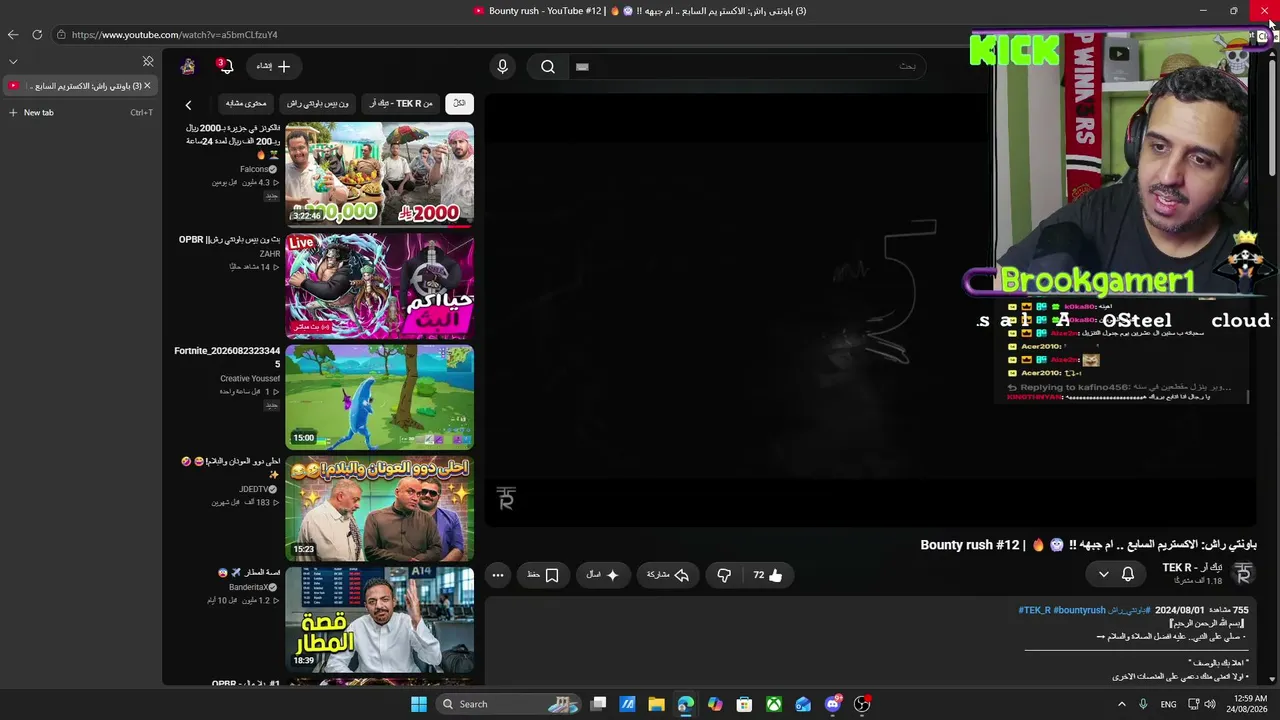Open the on-screen keyboard icon in search
The image size is (1280, 720).
click(582, 67)
